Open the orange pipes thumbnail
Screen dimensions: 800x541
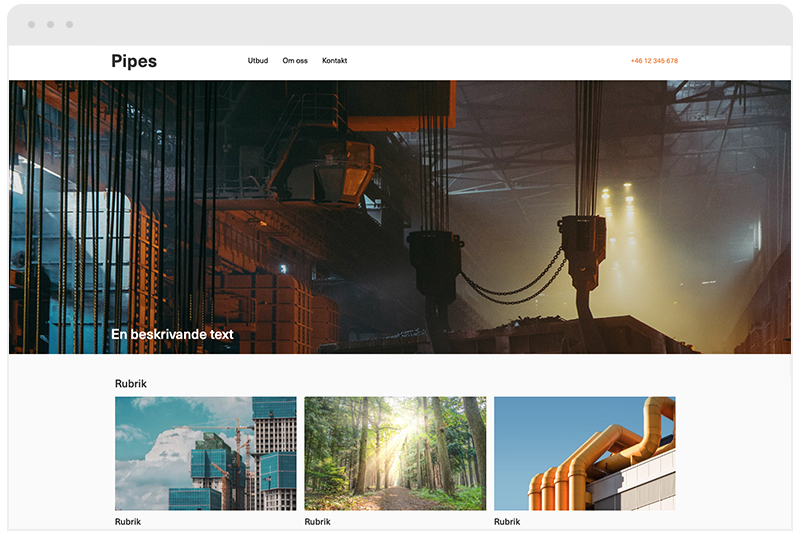point(585,454)
